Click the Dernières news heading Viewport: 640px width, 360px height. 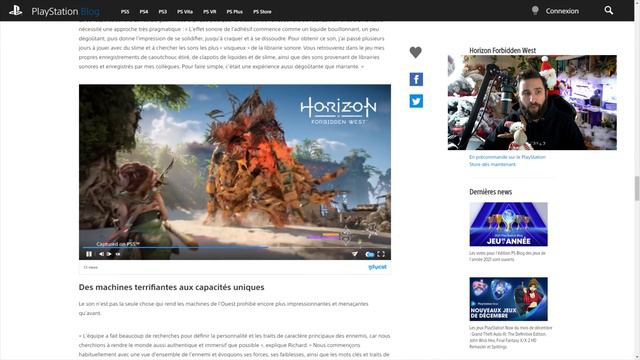(490, 192)
